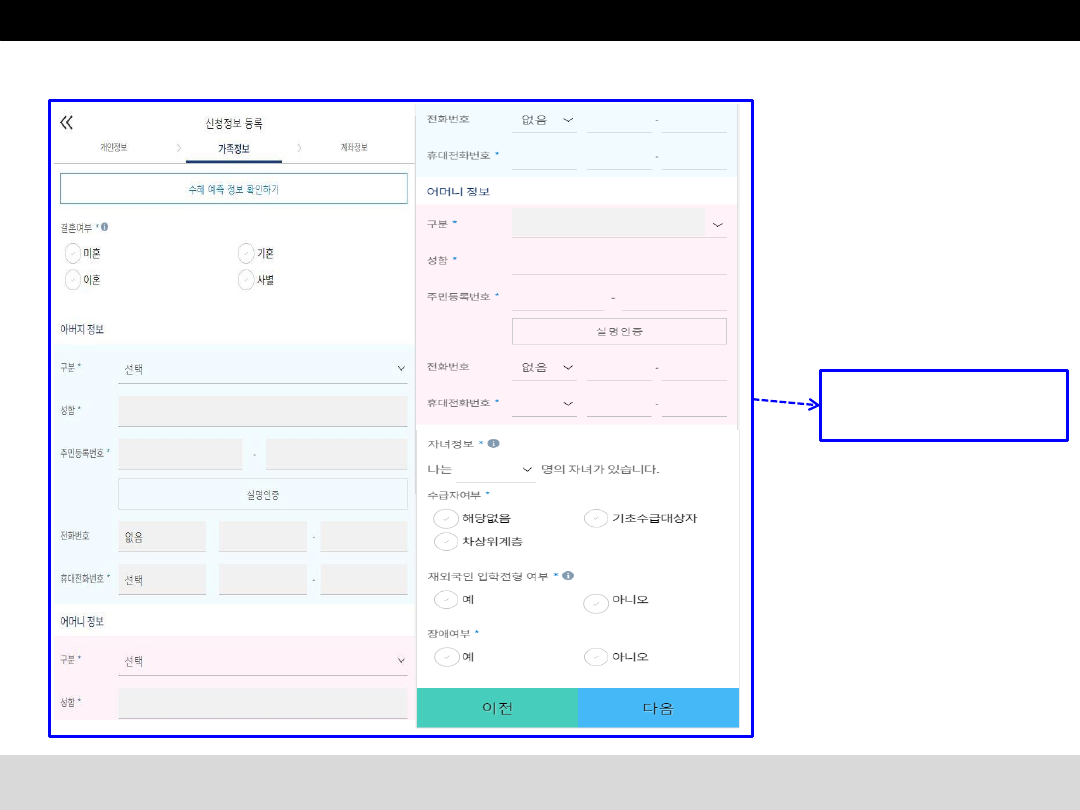Click the 수혜 예측 정보 확인하기 button
This screenshot has height=810, width=1080.
(234, 188)
